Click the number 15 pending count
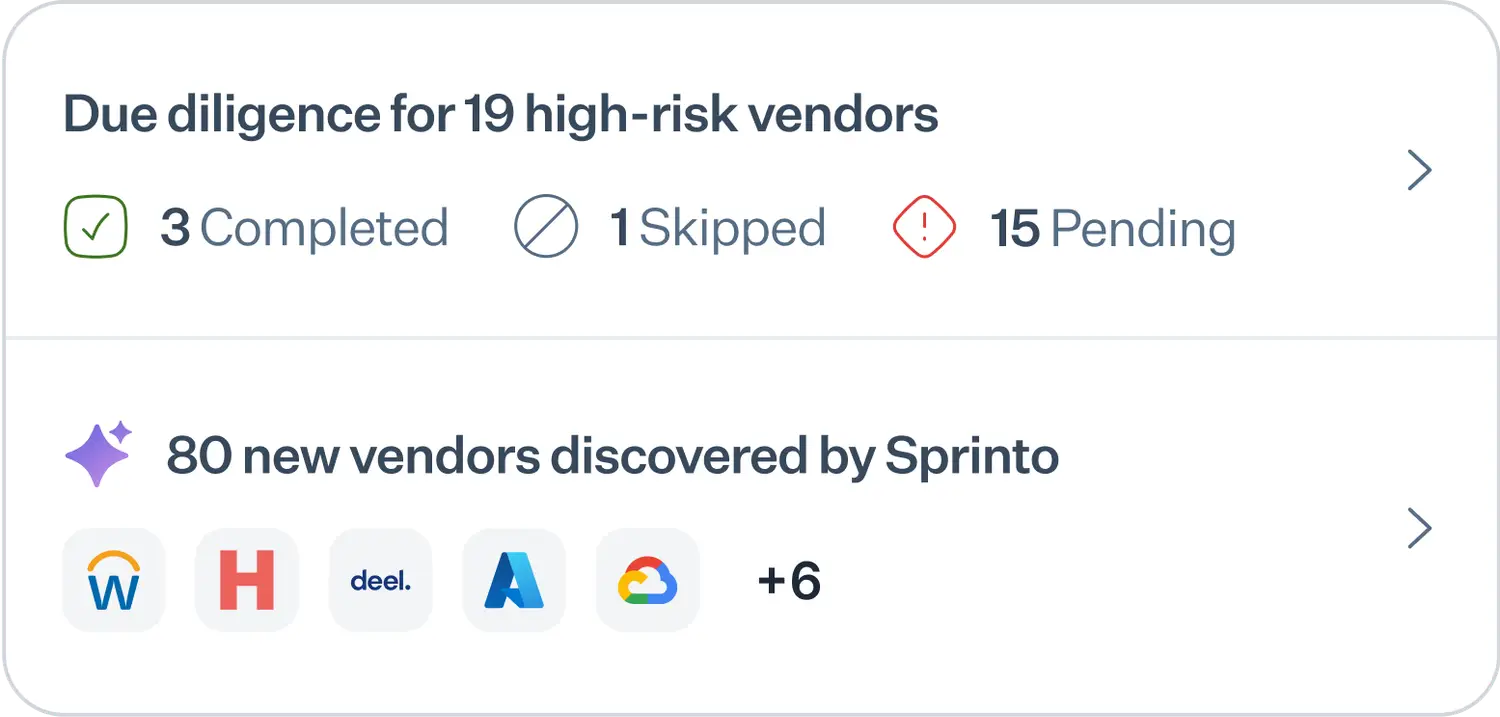Screen dimensions: 1500x717 point(1015,229)
